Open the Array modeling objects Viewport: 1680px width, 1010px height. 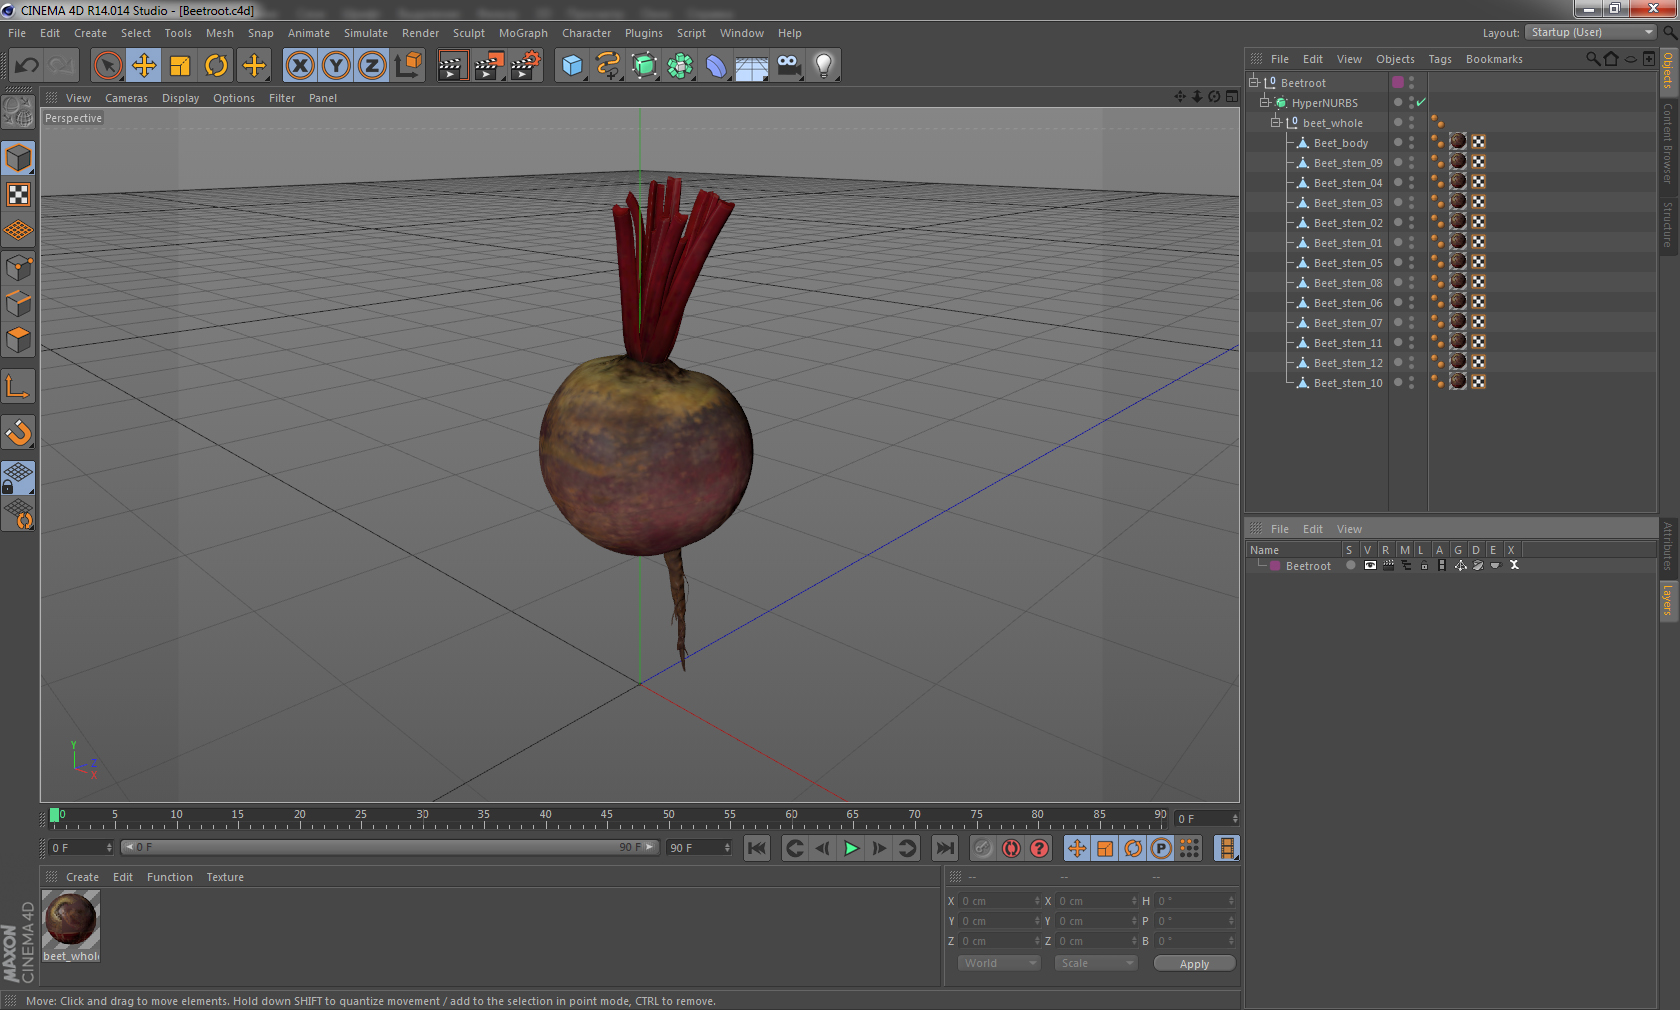[x=680, y=66]
